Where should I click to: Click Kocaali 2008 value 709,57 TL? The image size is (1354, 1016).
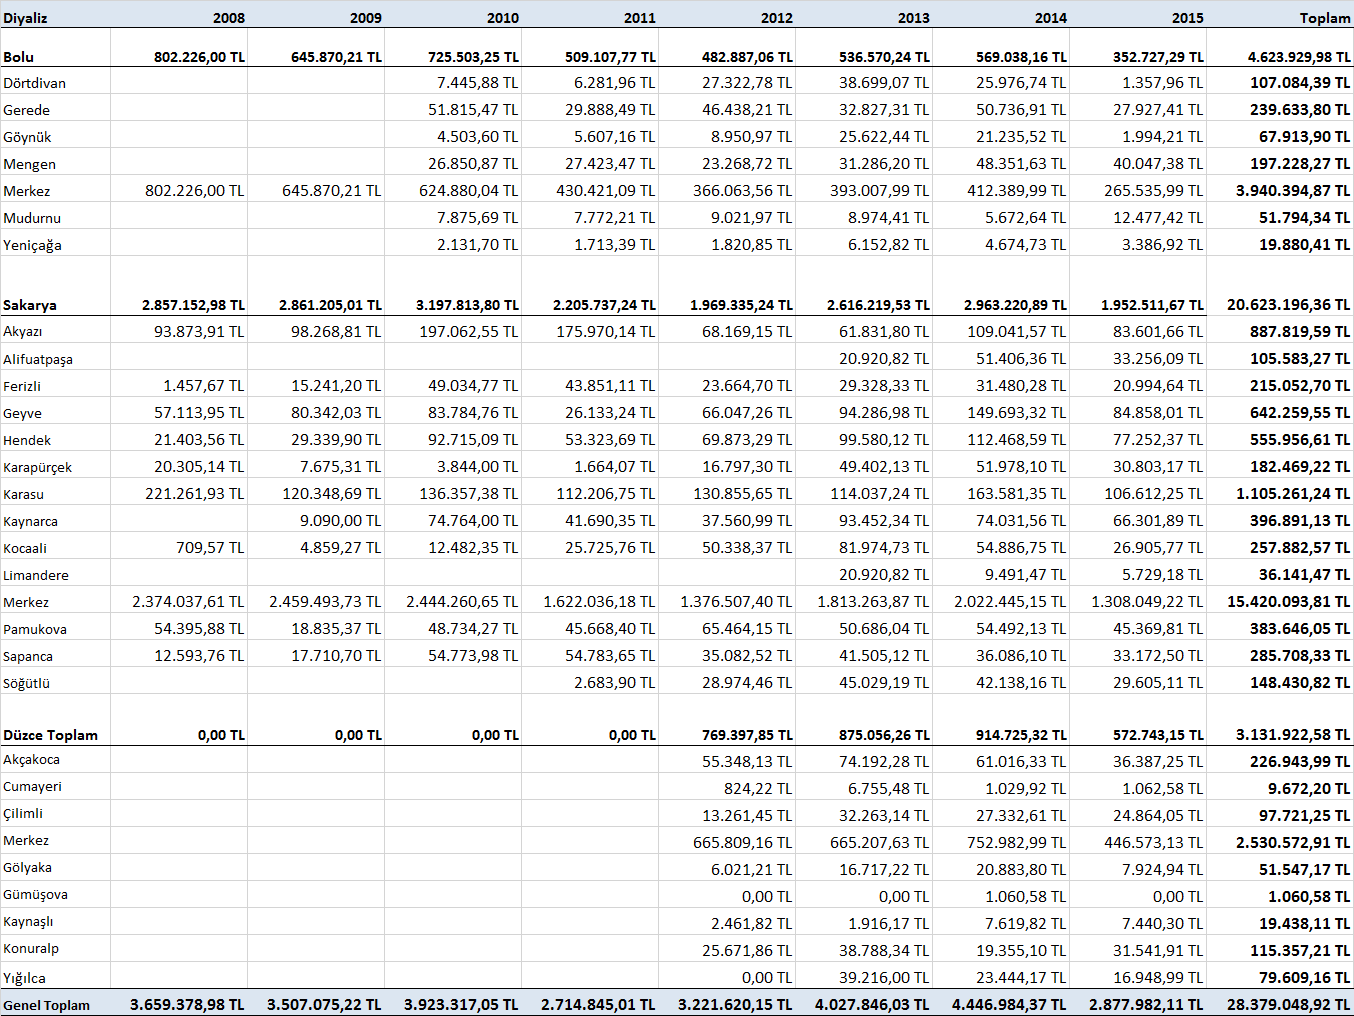pyautogui.click(x=212, y=547)
